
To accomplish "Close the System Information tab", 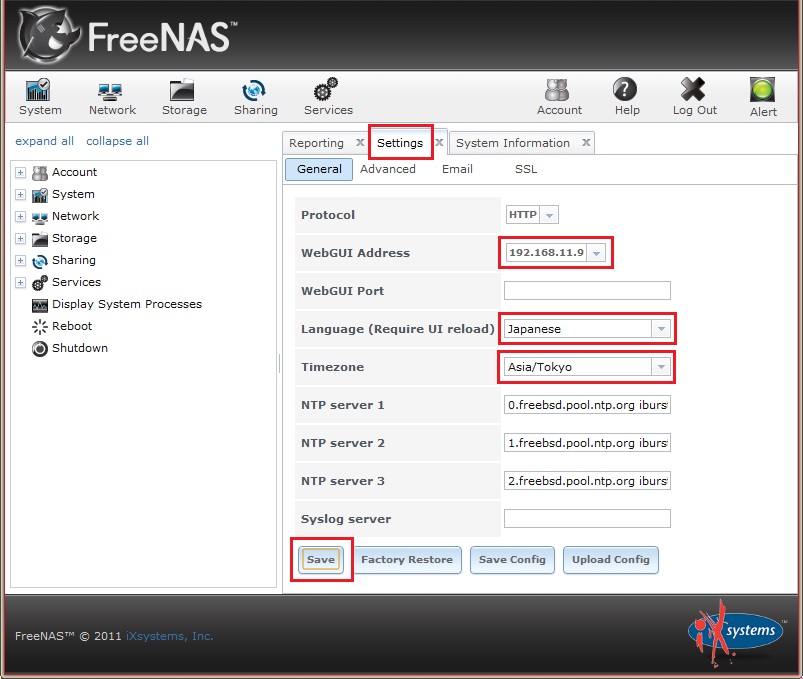I will tap(586, 142).
